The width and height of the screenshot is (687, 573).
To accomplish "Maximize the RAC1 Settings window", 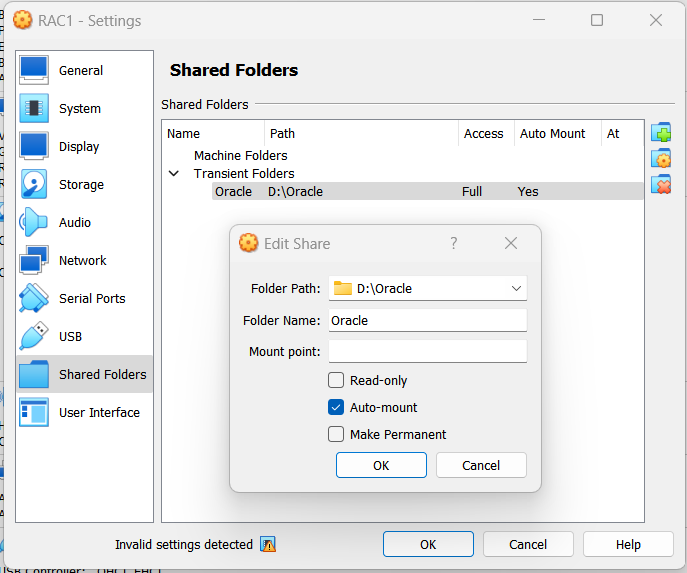I will pyautogui.click(x=597, y=20).
